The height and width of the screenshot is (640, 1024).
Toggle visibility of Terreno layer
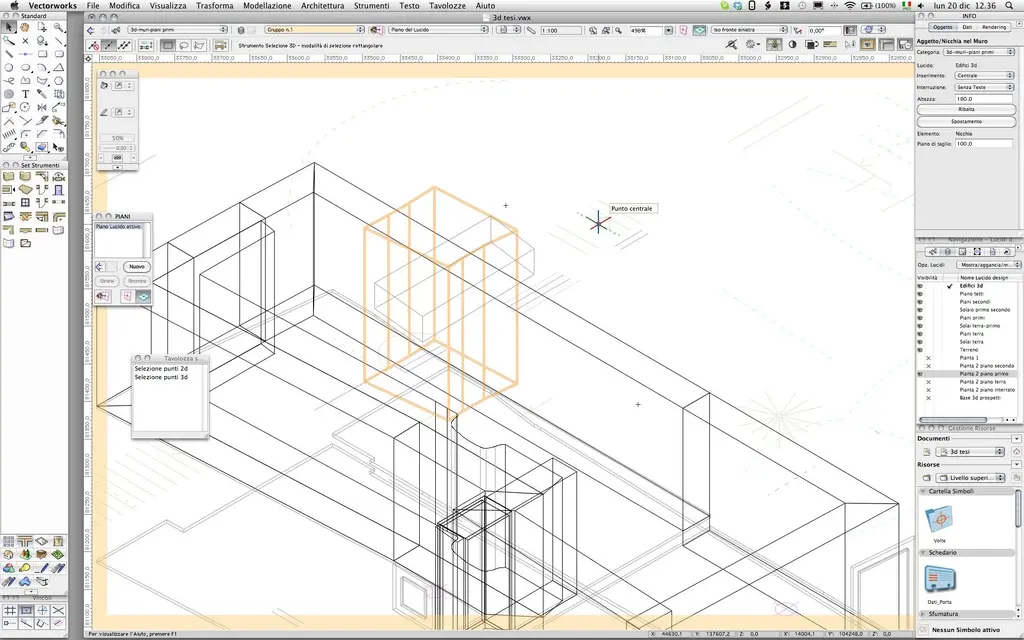click(920, 349)
